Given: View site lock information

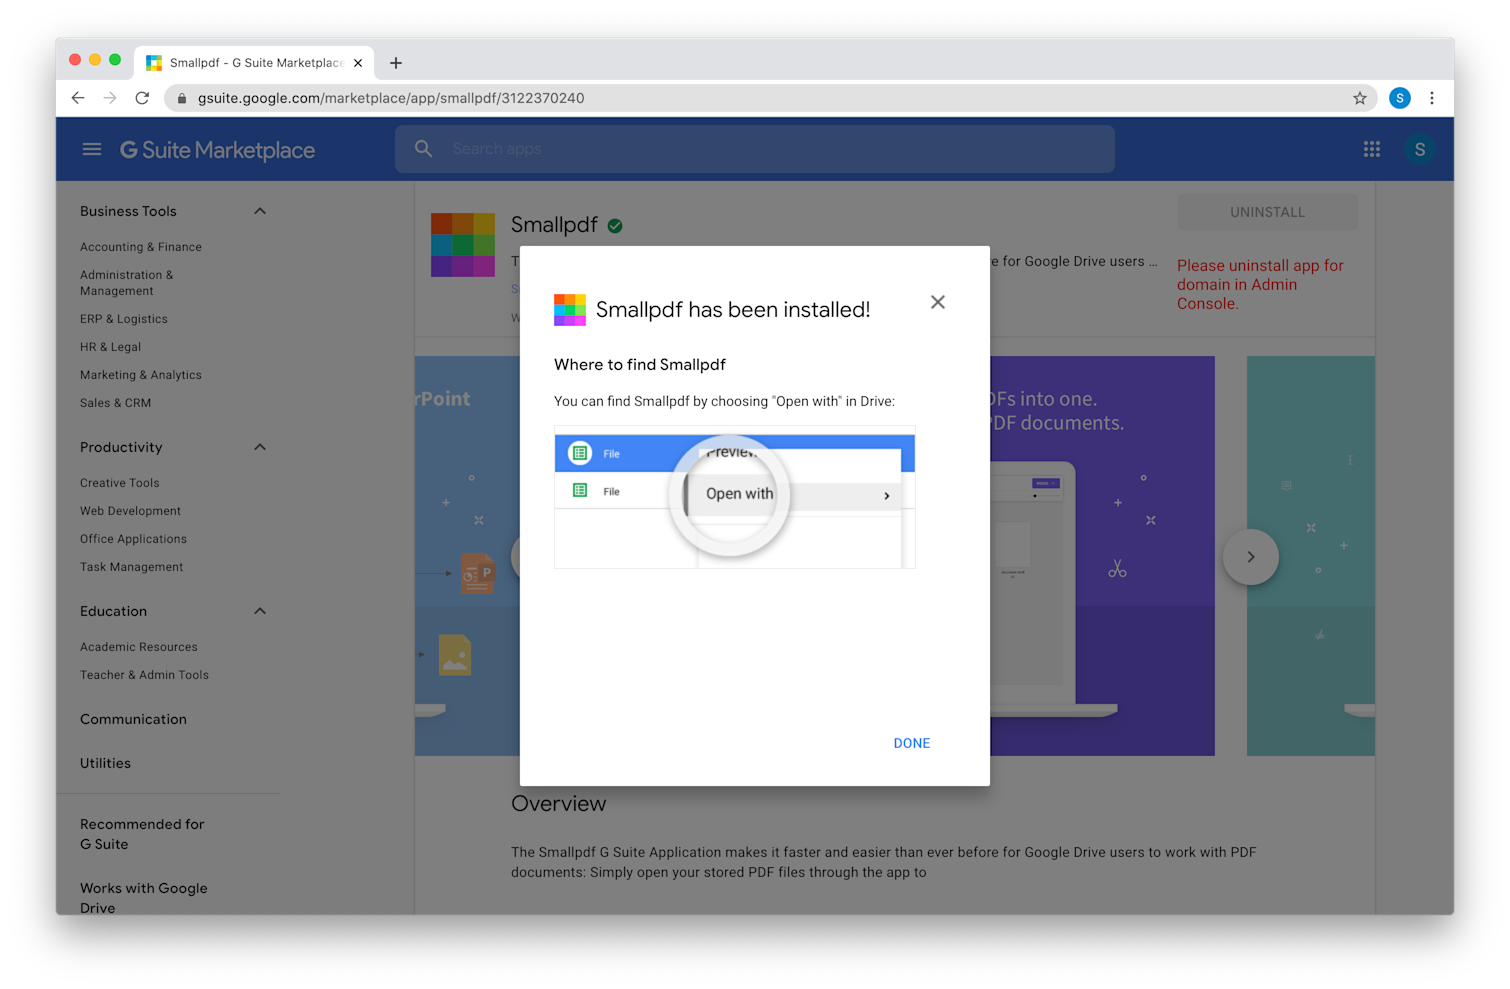Looking at the screenshot, I should click(182, 98).
